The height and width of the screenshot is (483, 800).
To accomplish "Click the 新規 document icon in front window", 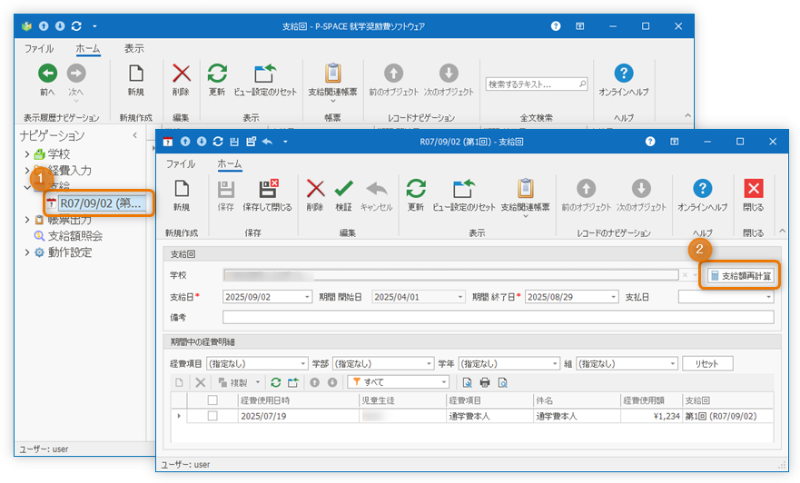I will [181, 189].
